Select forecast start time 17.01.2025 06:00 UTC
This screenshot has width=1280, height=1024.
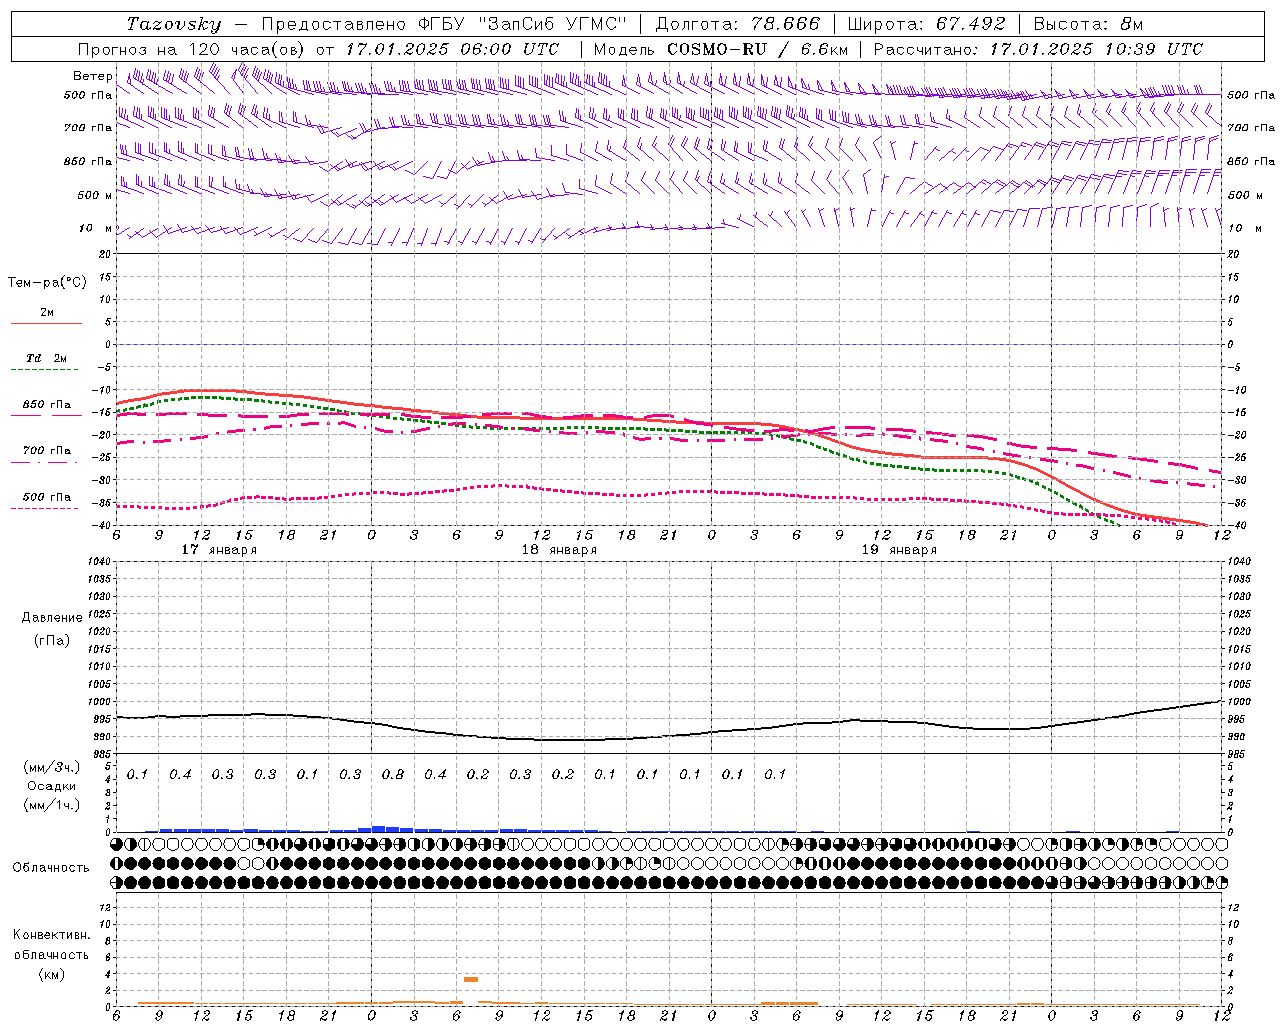[x=452, y=49]
